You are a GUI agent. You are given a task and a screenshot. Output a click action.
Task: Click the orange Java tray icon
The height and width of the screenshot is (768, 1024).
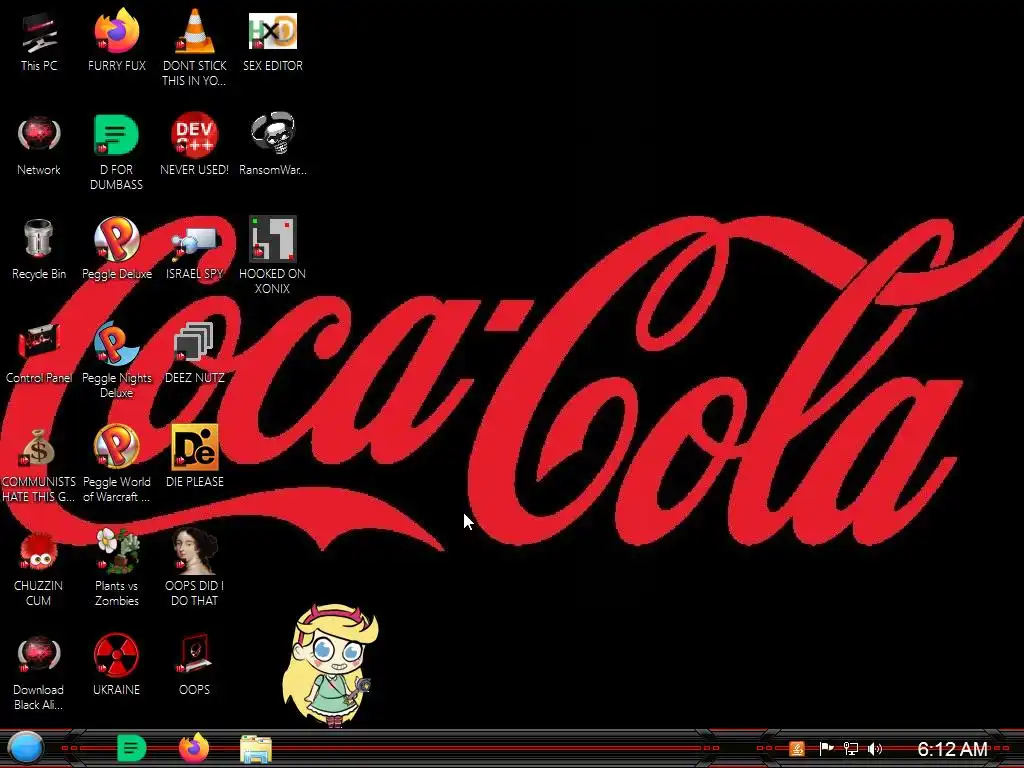797,749
